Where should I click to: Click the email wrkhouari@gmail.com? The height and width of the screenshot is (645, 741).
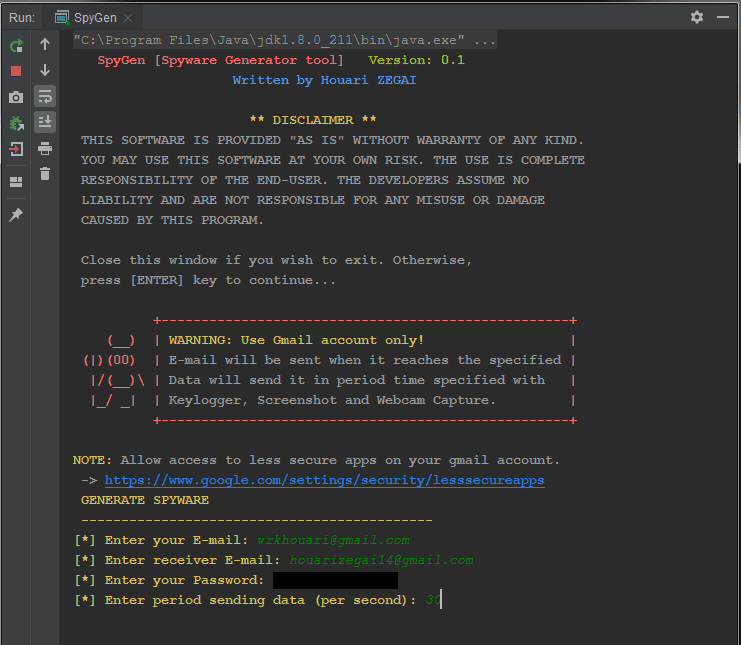(x=333, y=540)
